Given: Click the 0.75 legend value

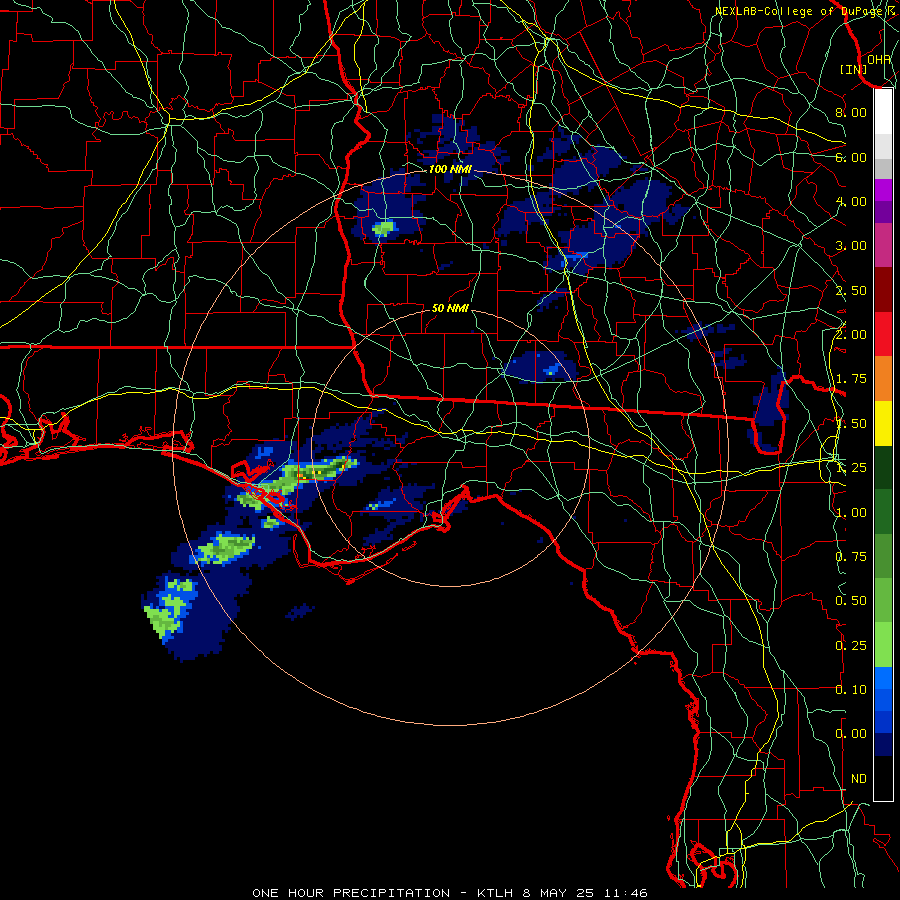Looking at the screenshot, I should coord(851,557).
